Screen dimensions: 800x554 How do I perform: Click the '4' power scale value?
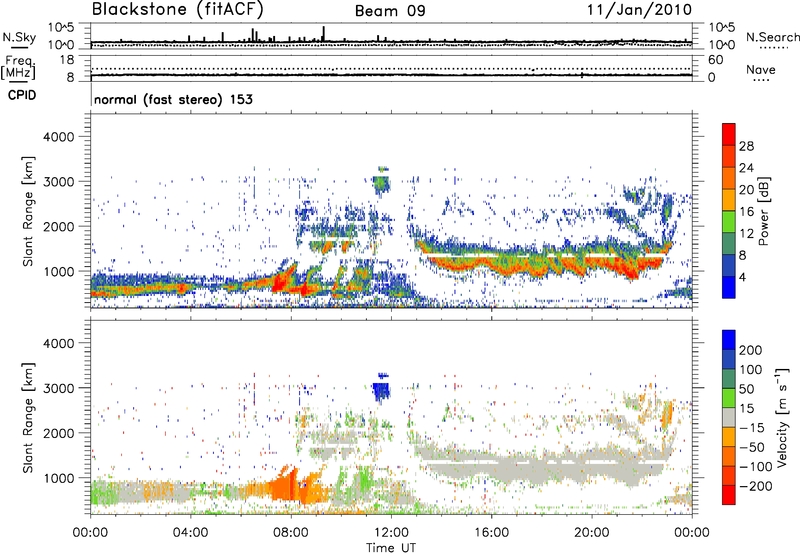[742, 277]
